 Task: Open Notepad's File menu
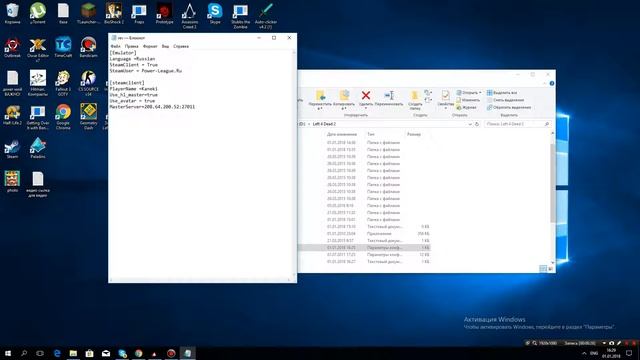pos(116,46)
